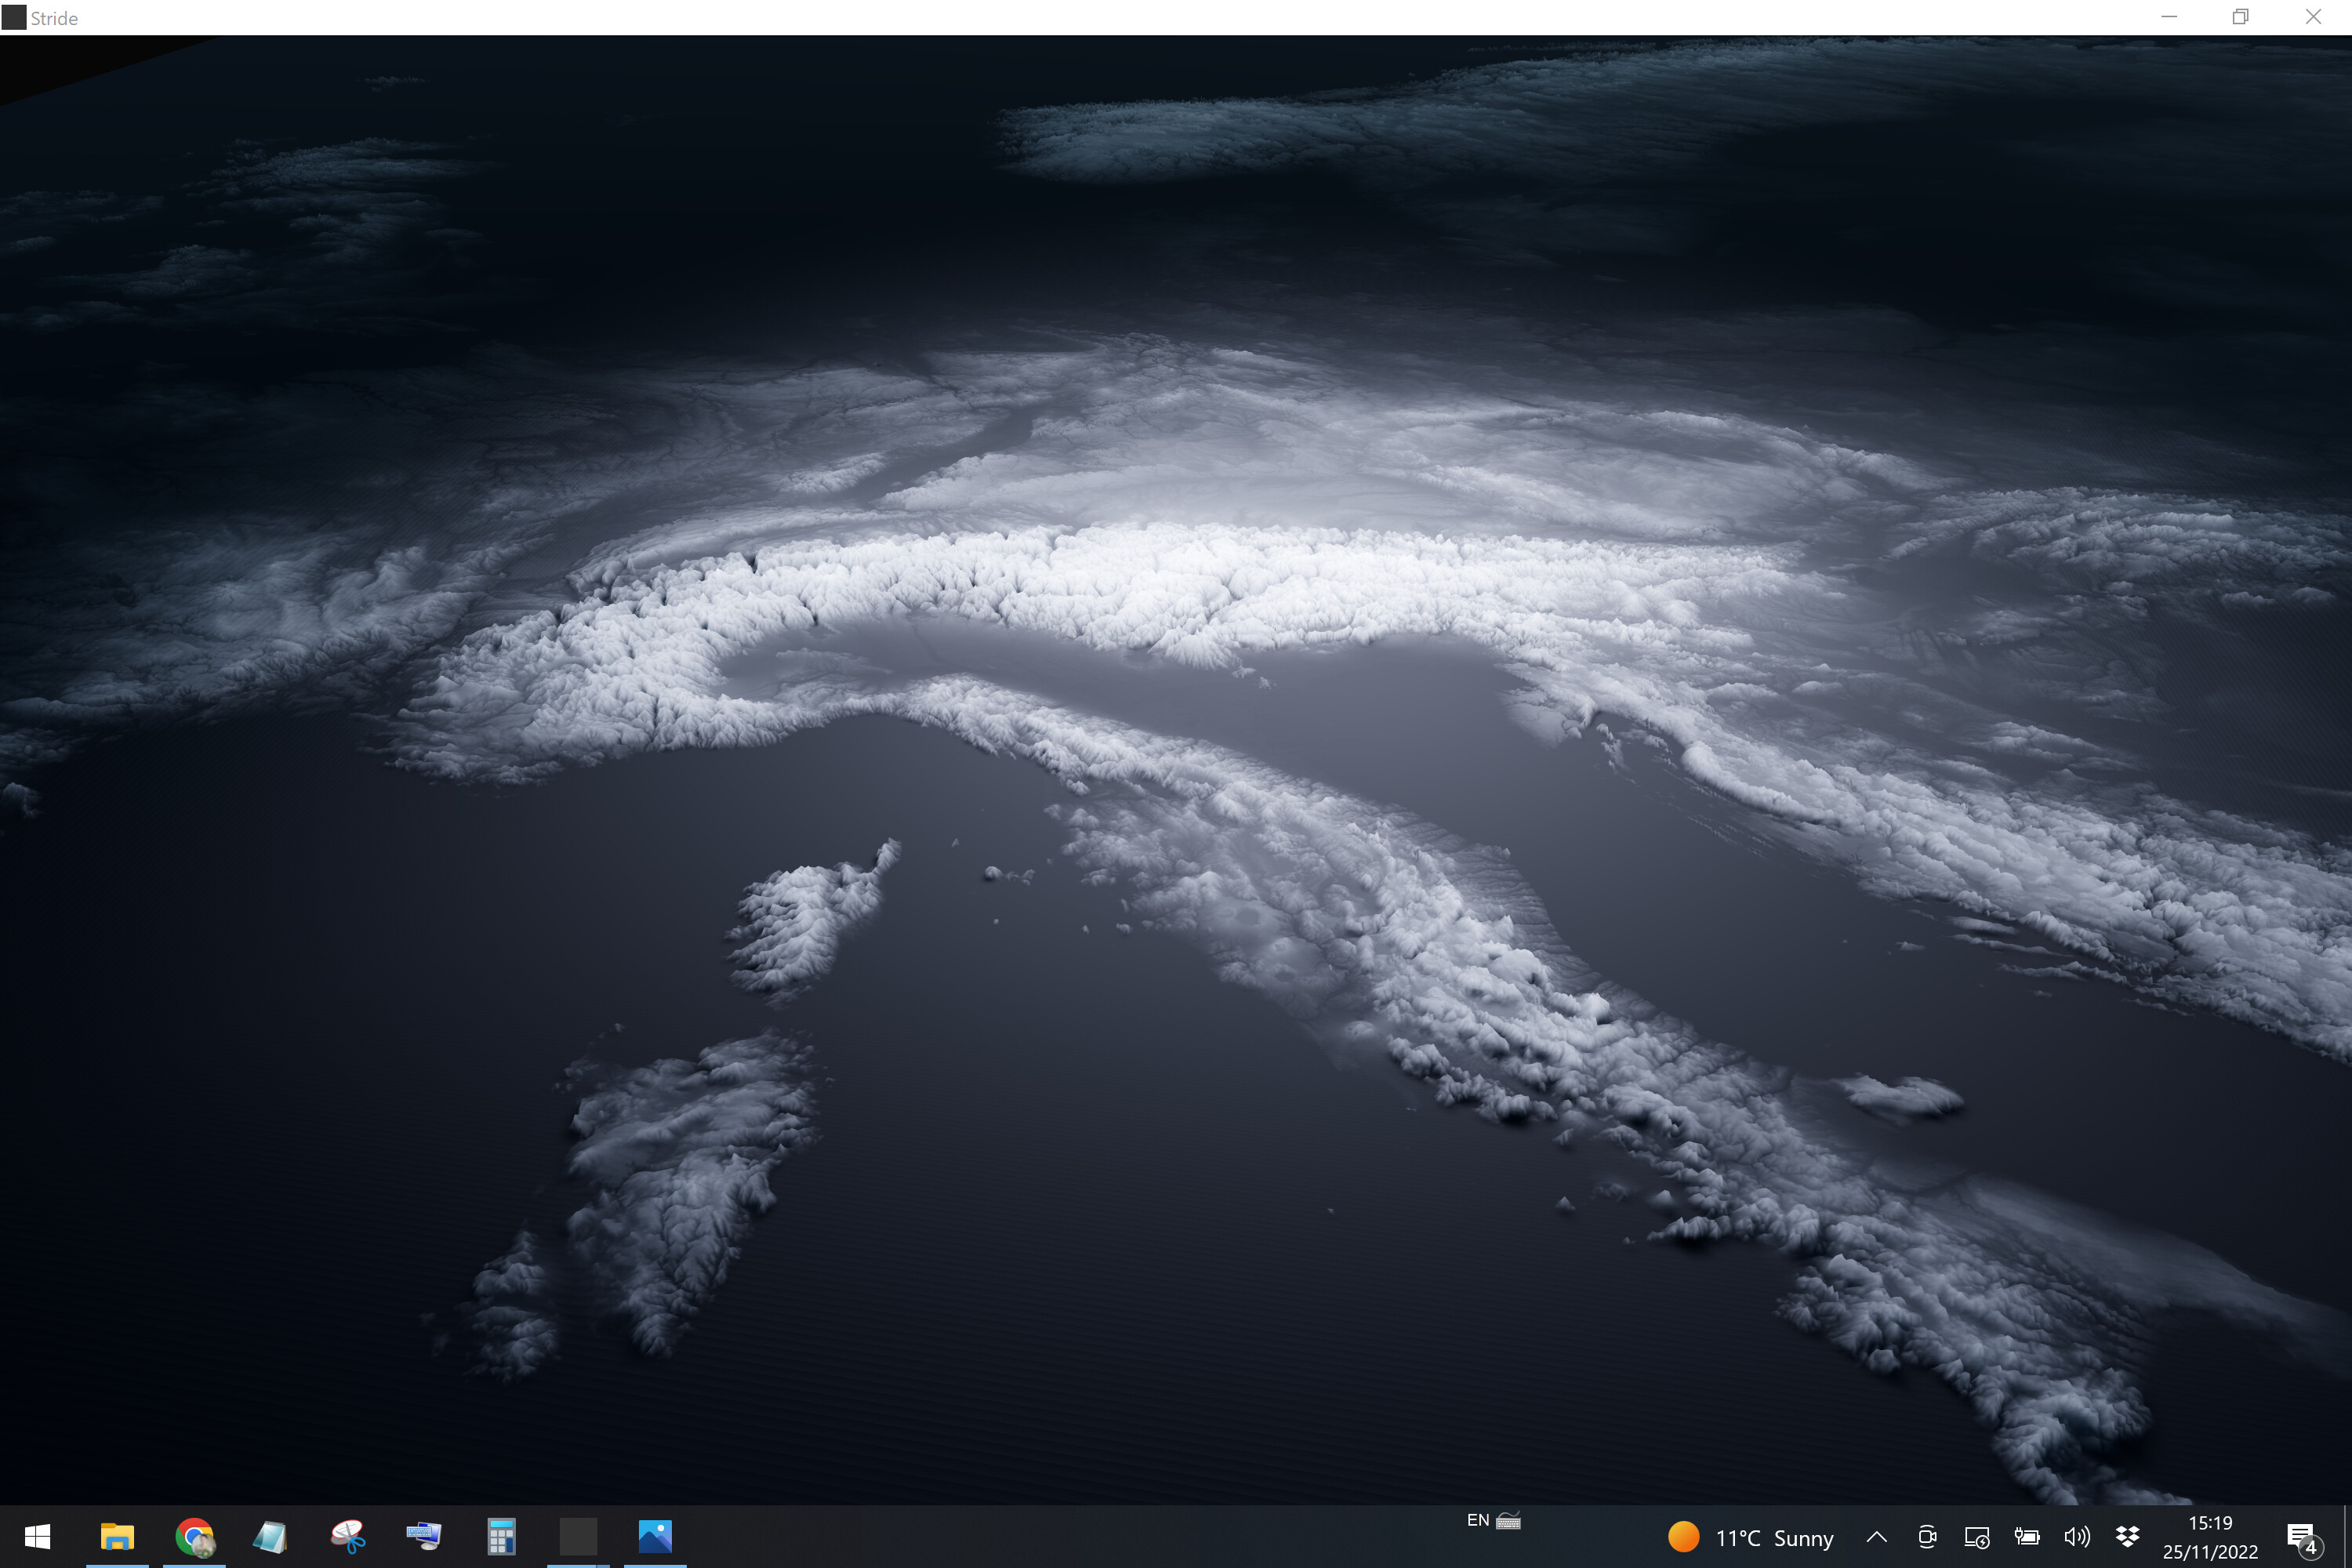Select the Stride app taskbar button
2352x1568 pixels.
pos(578,1536)
